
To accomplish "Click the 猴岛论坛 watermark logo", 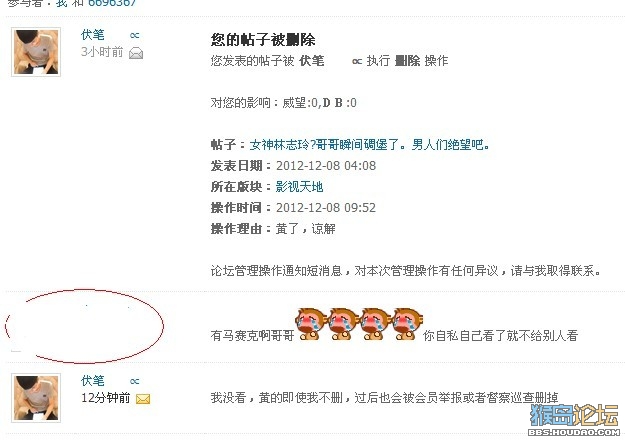I will point(574,416).
